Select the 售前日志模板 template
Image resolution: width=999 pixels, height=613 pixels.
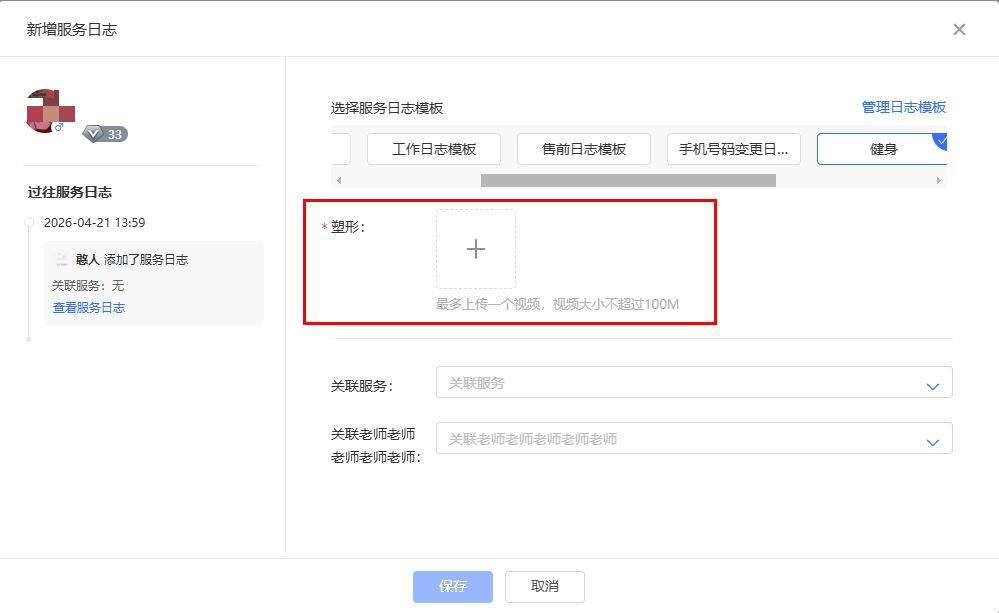click(x=584, y=149)
